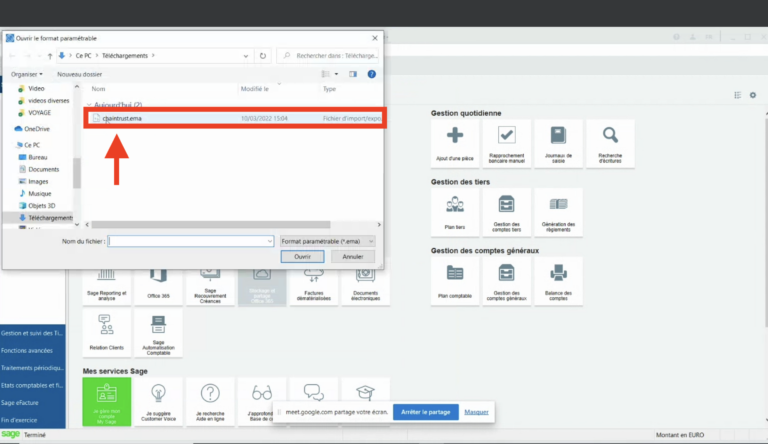The image size is (768, 444).
Task: Click the settings gear in Sage window
Action: click(753, 95)
